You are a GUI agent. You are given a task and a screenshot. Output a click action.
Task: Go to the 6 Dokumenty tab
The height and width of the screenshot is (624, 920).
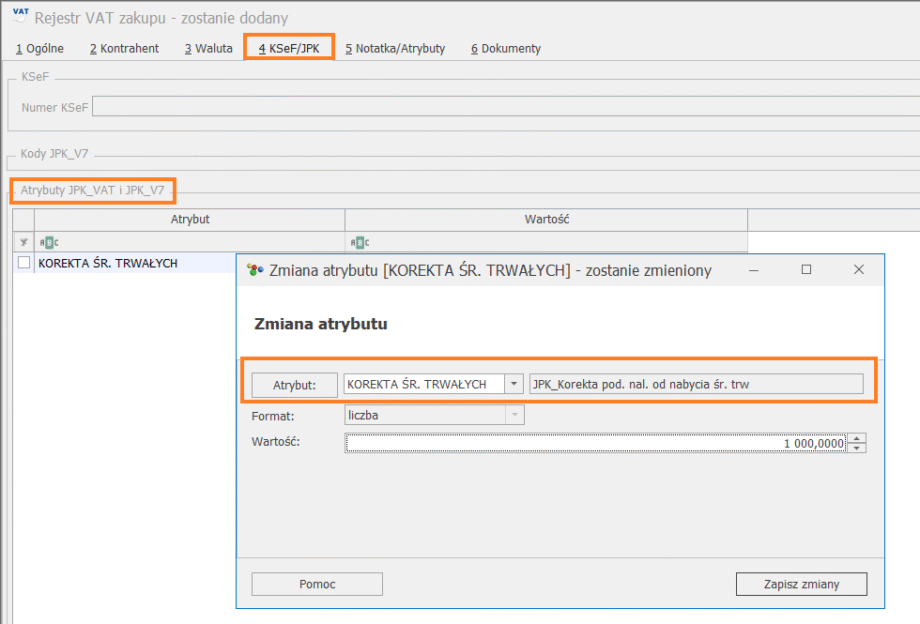click(x=506, y=48)
